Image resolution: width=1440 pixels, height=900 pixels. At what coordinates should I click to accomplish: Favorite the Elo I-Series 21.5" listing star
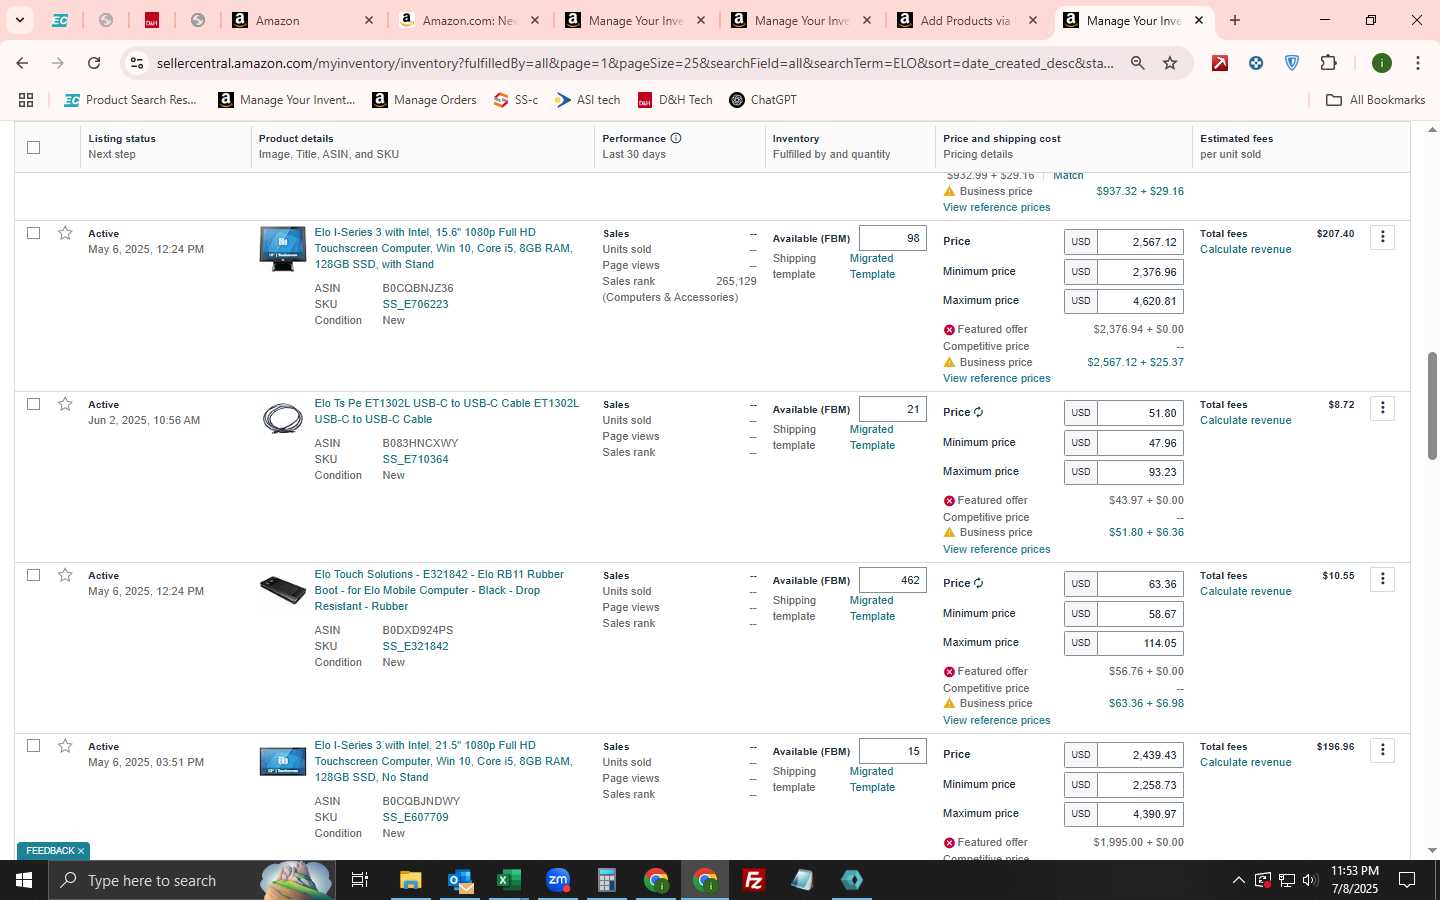tap(65, 746)
